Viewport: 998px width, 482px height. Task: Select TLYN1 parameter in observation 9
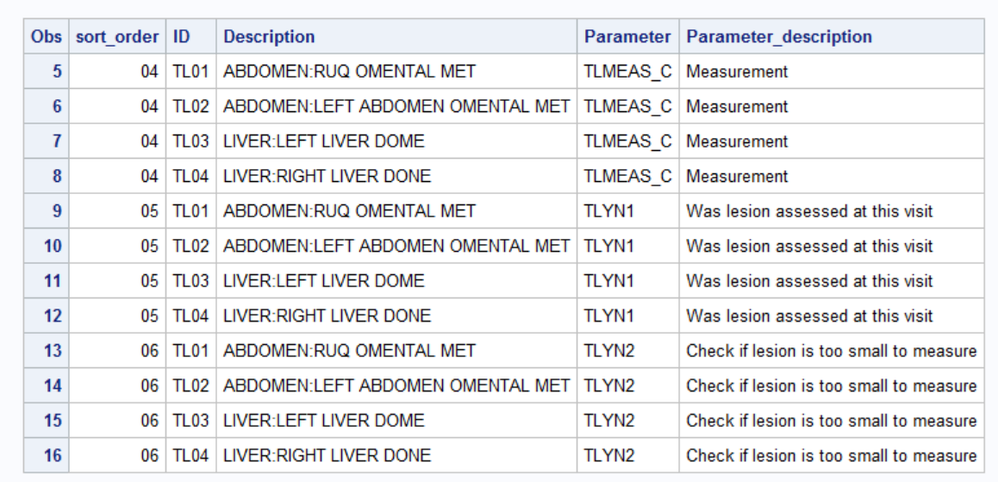click(609, 212)
